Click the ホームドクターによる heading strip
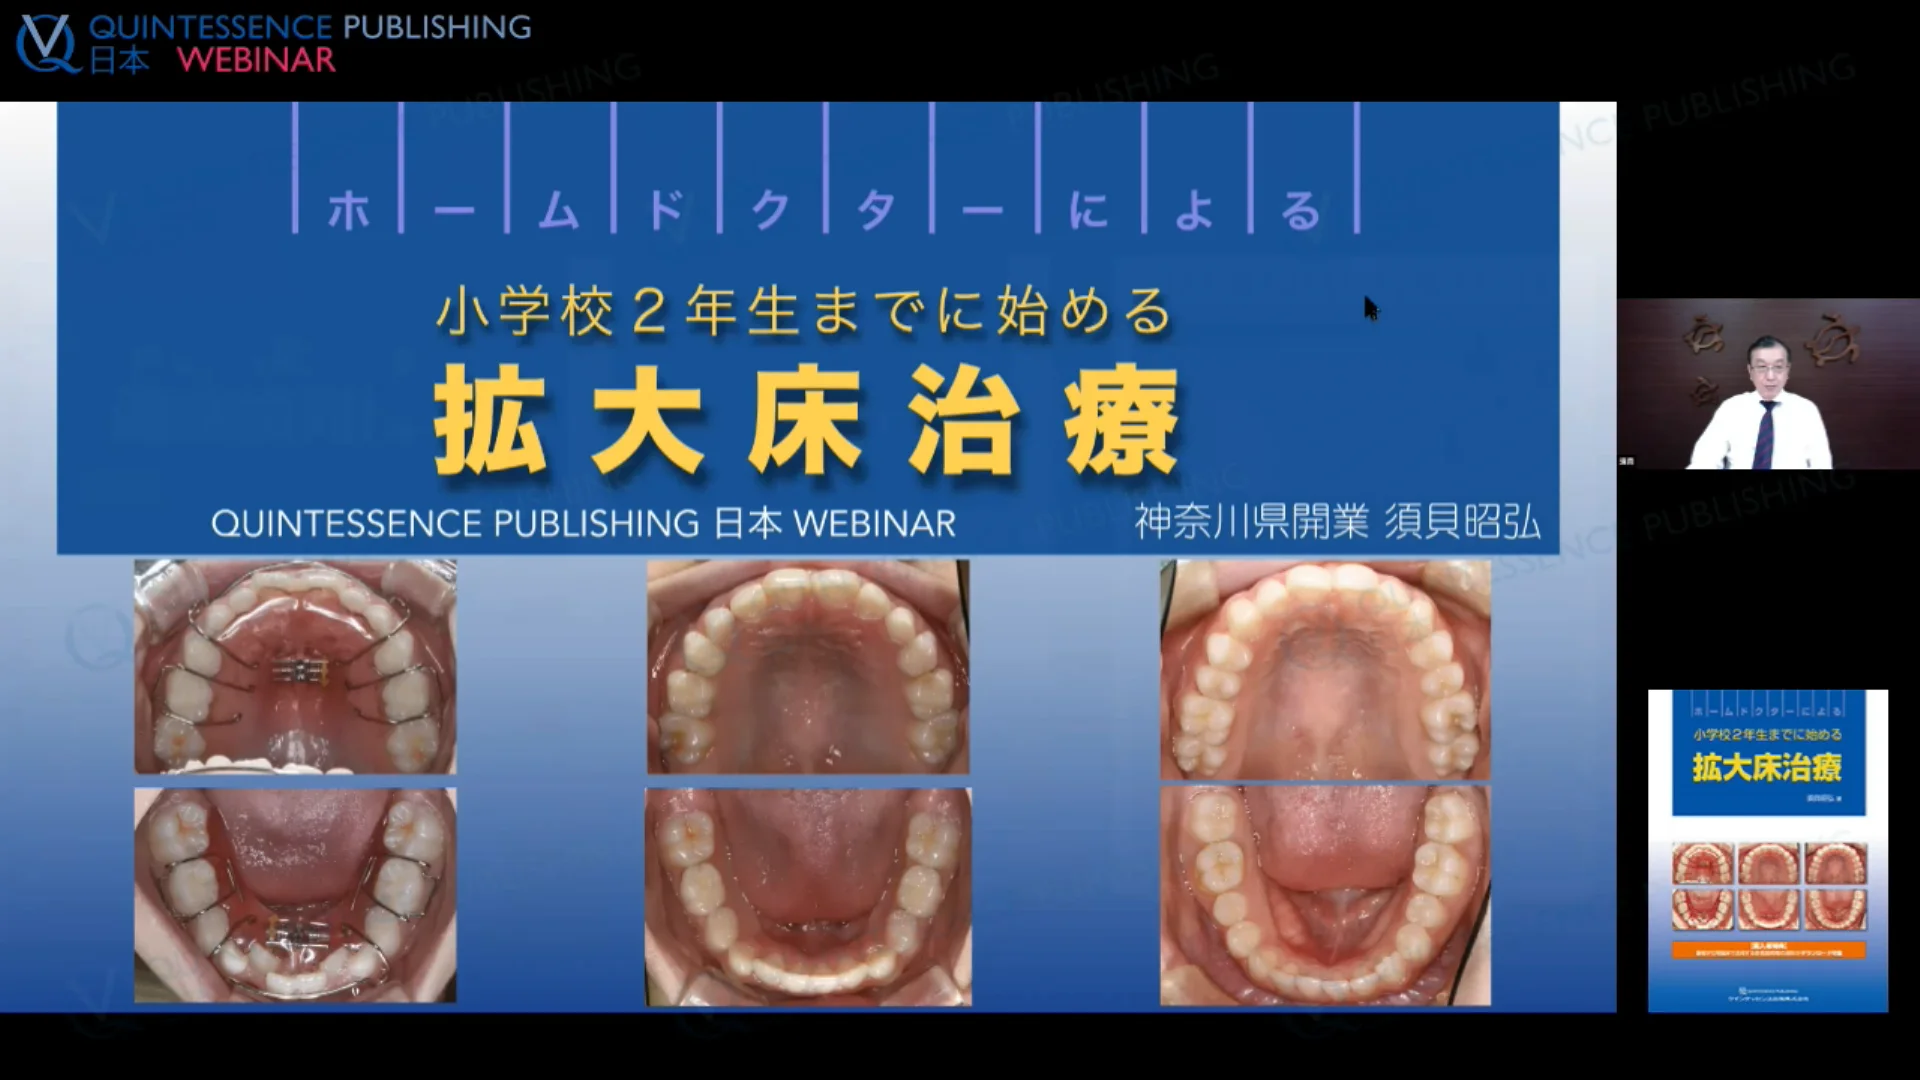This screenshot has height=1080, width=1920. pyautogui.click(x=826, y=169)
